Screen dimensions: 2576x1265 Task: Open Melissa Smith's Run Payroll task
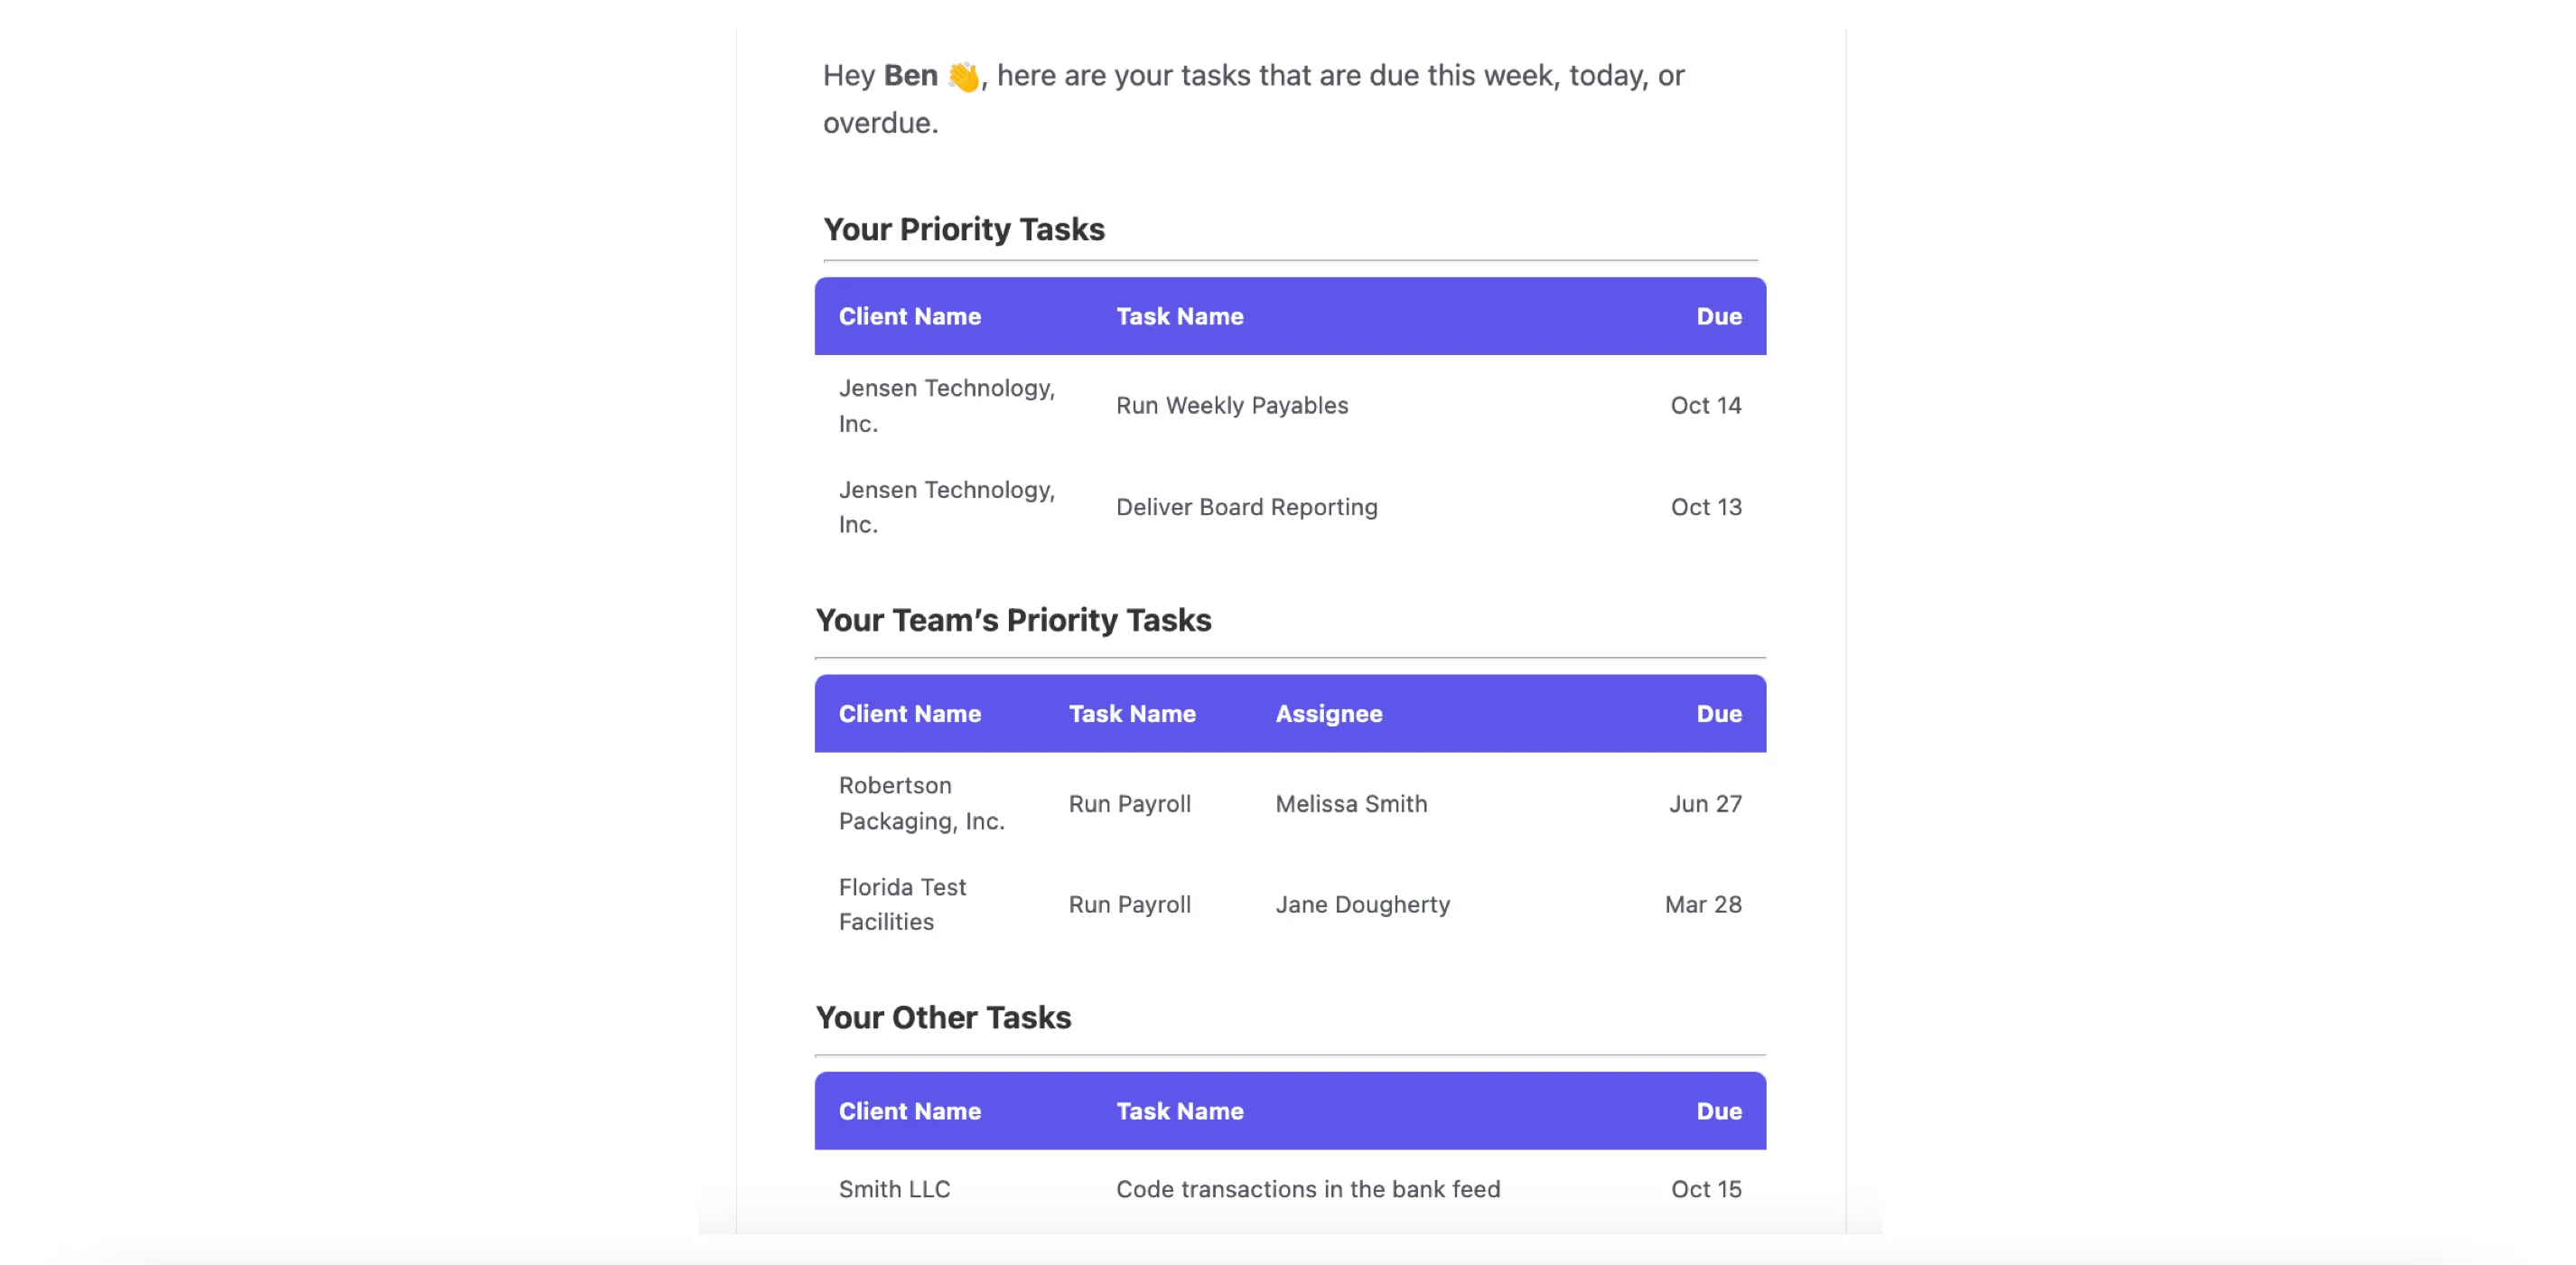point(1130,803)
